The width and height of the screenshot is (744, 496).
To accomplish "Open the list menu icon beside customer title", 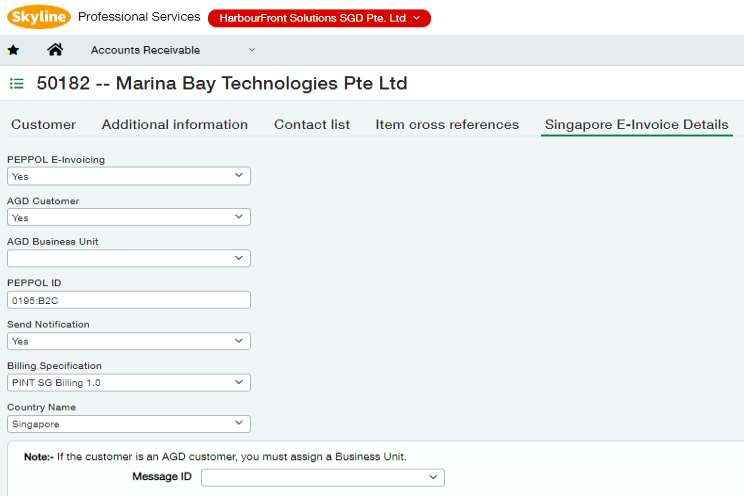I will click(x=16, y=84).
